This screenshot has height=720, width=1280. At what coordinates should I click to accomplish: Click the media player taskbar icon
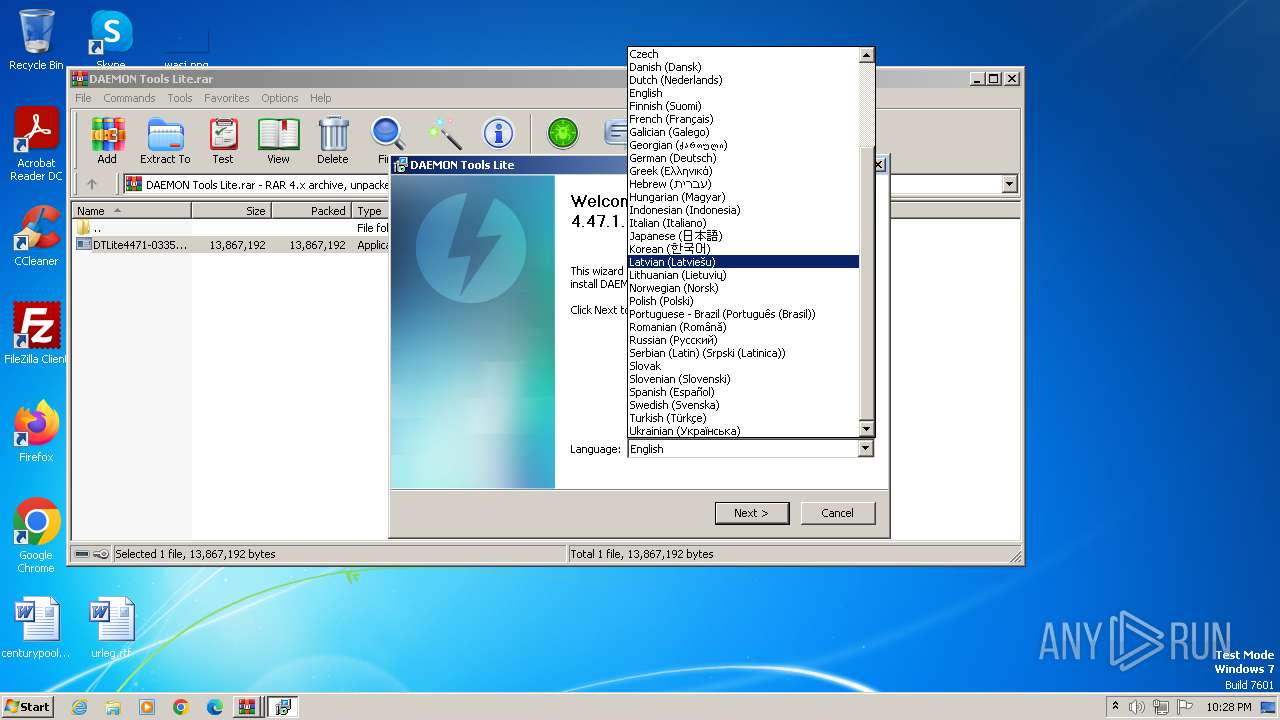click(147, 707)
